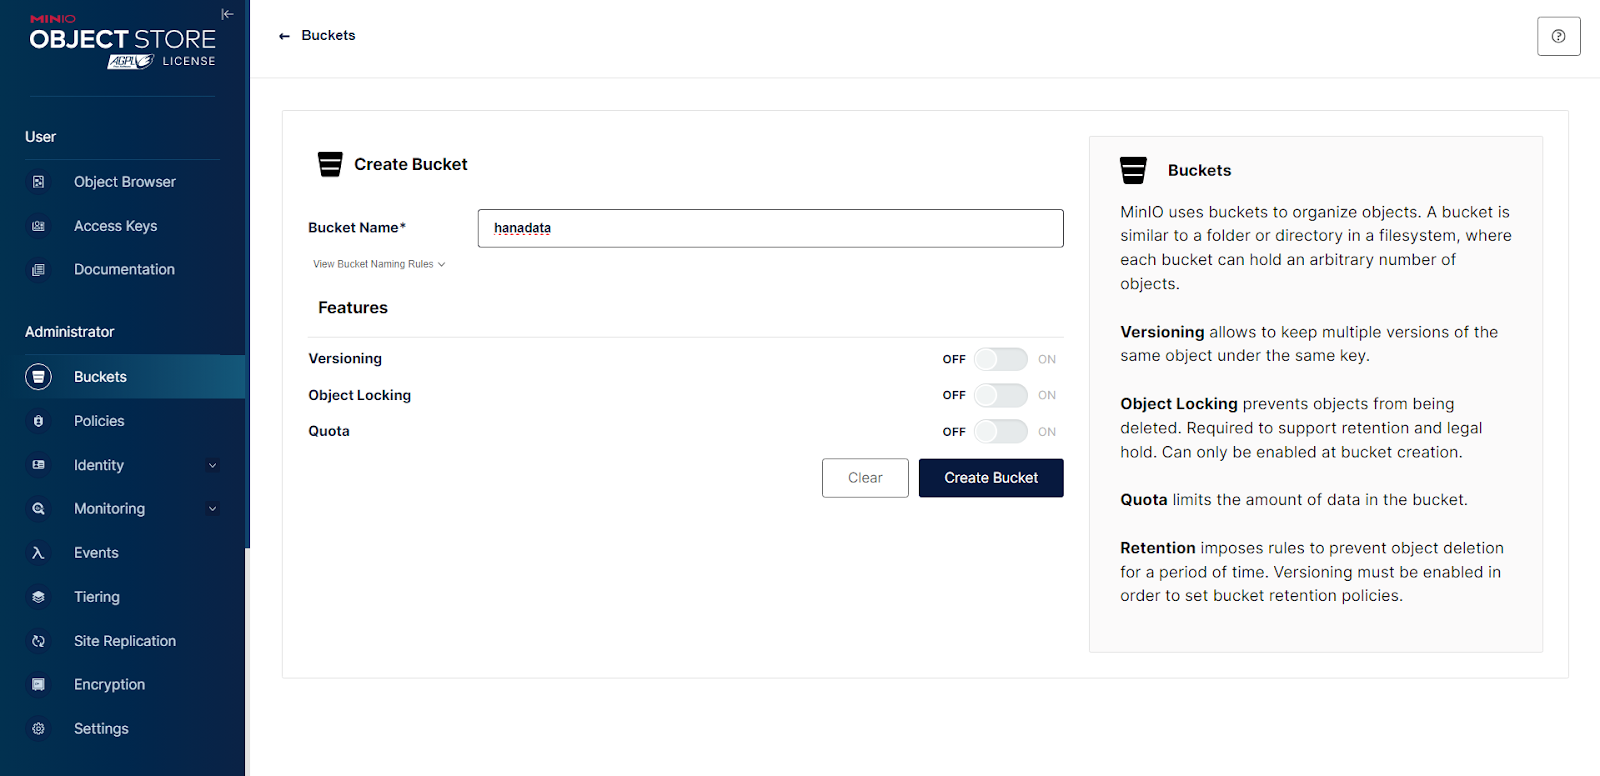1600x776 pixels.
Task: Open Documentation from the sidebar
Action: point(124,270)
